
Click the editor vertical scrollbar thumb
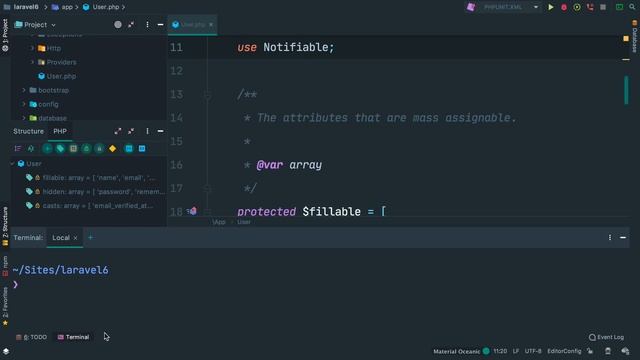tap(626, 90)
